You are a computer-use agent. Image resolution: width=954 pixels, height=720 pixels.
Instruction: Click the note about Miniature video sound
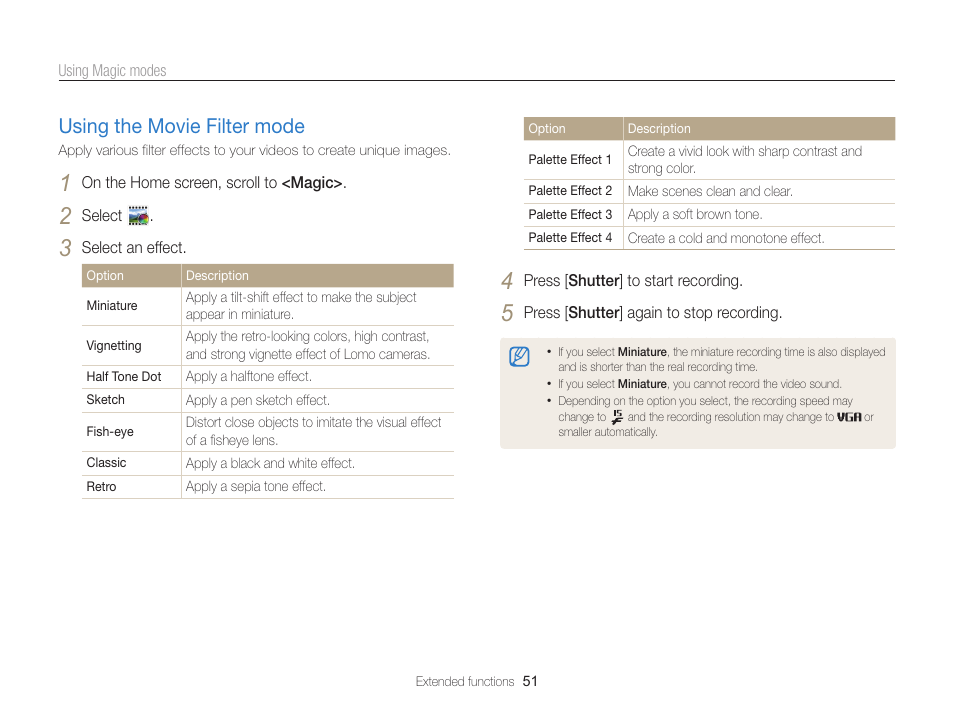coord(700,384)
